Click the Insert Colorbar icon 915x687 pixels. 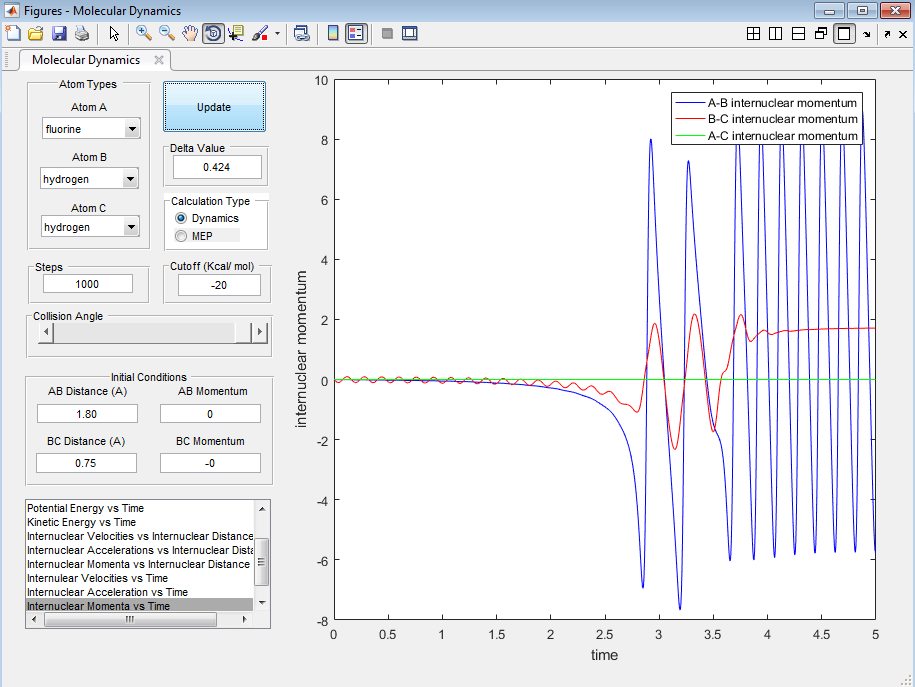[333, 33]
